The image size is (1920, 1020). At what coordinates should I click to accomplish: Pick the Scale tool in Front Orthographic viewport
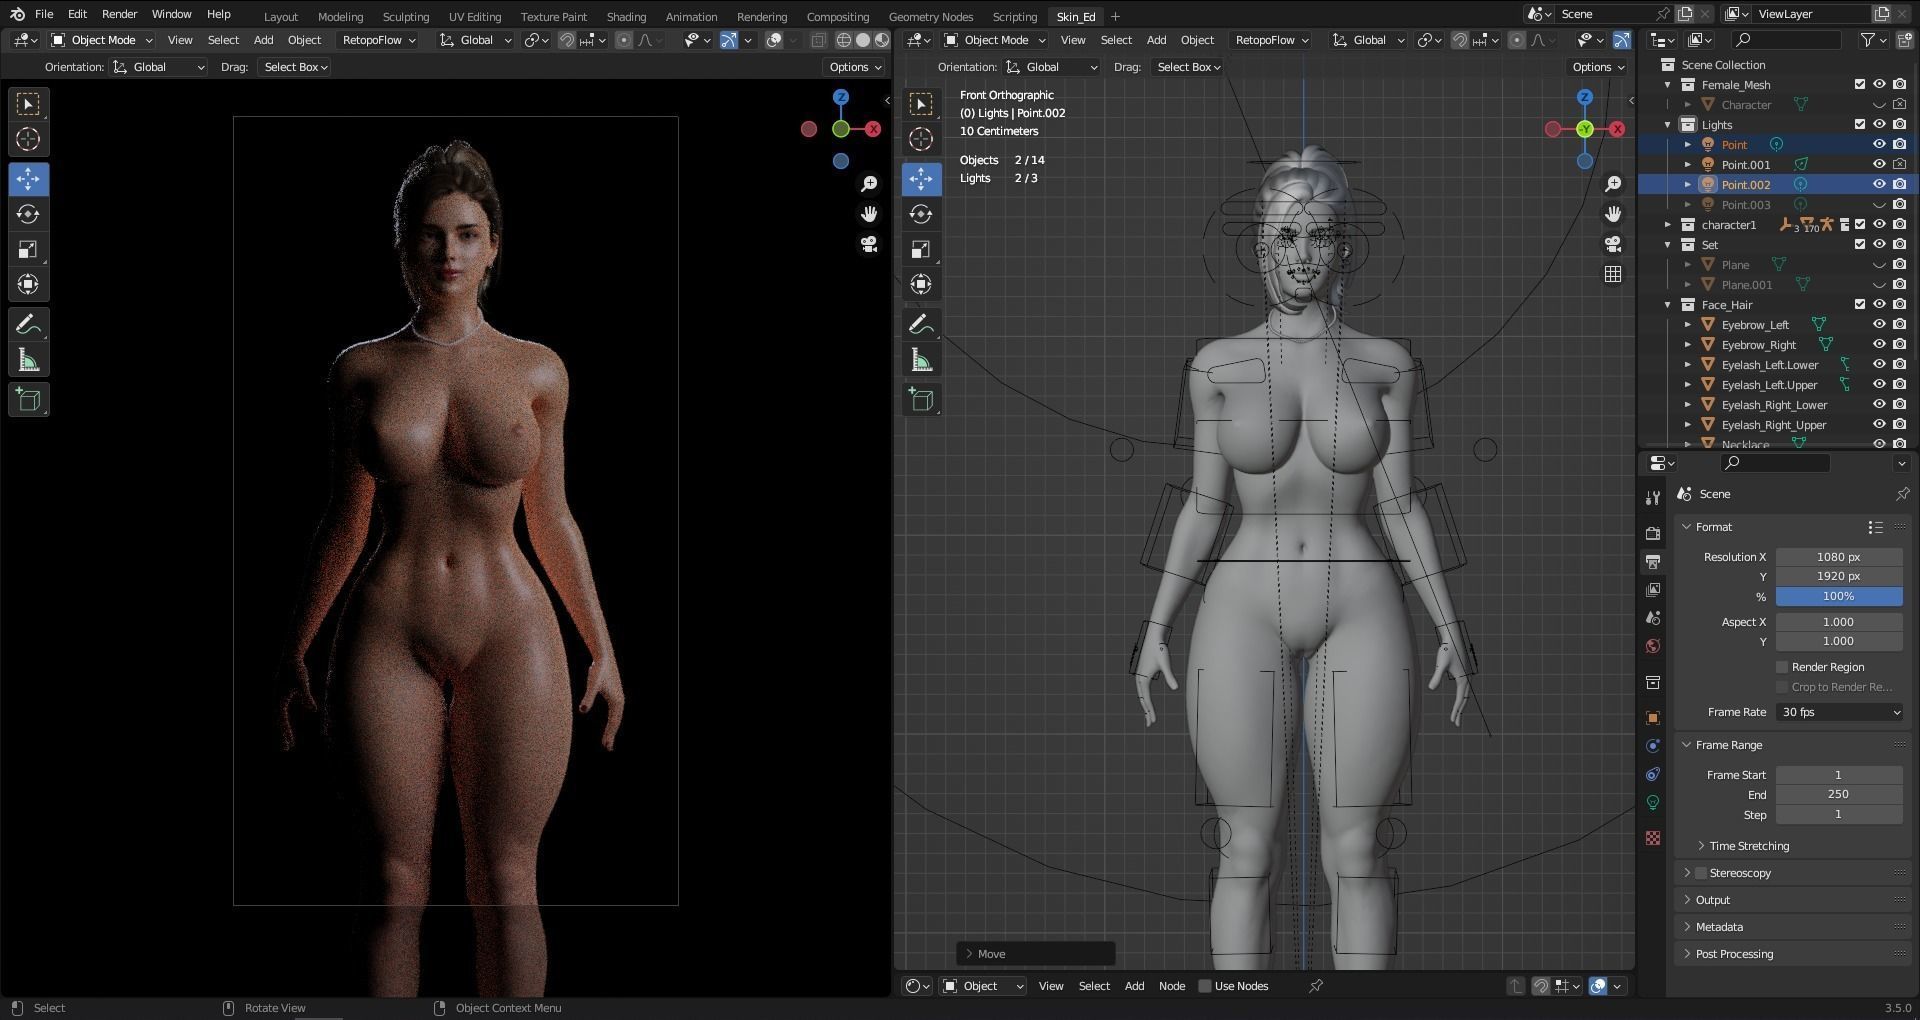(921, 249)
